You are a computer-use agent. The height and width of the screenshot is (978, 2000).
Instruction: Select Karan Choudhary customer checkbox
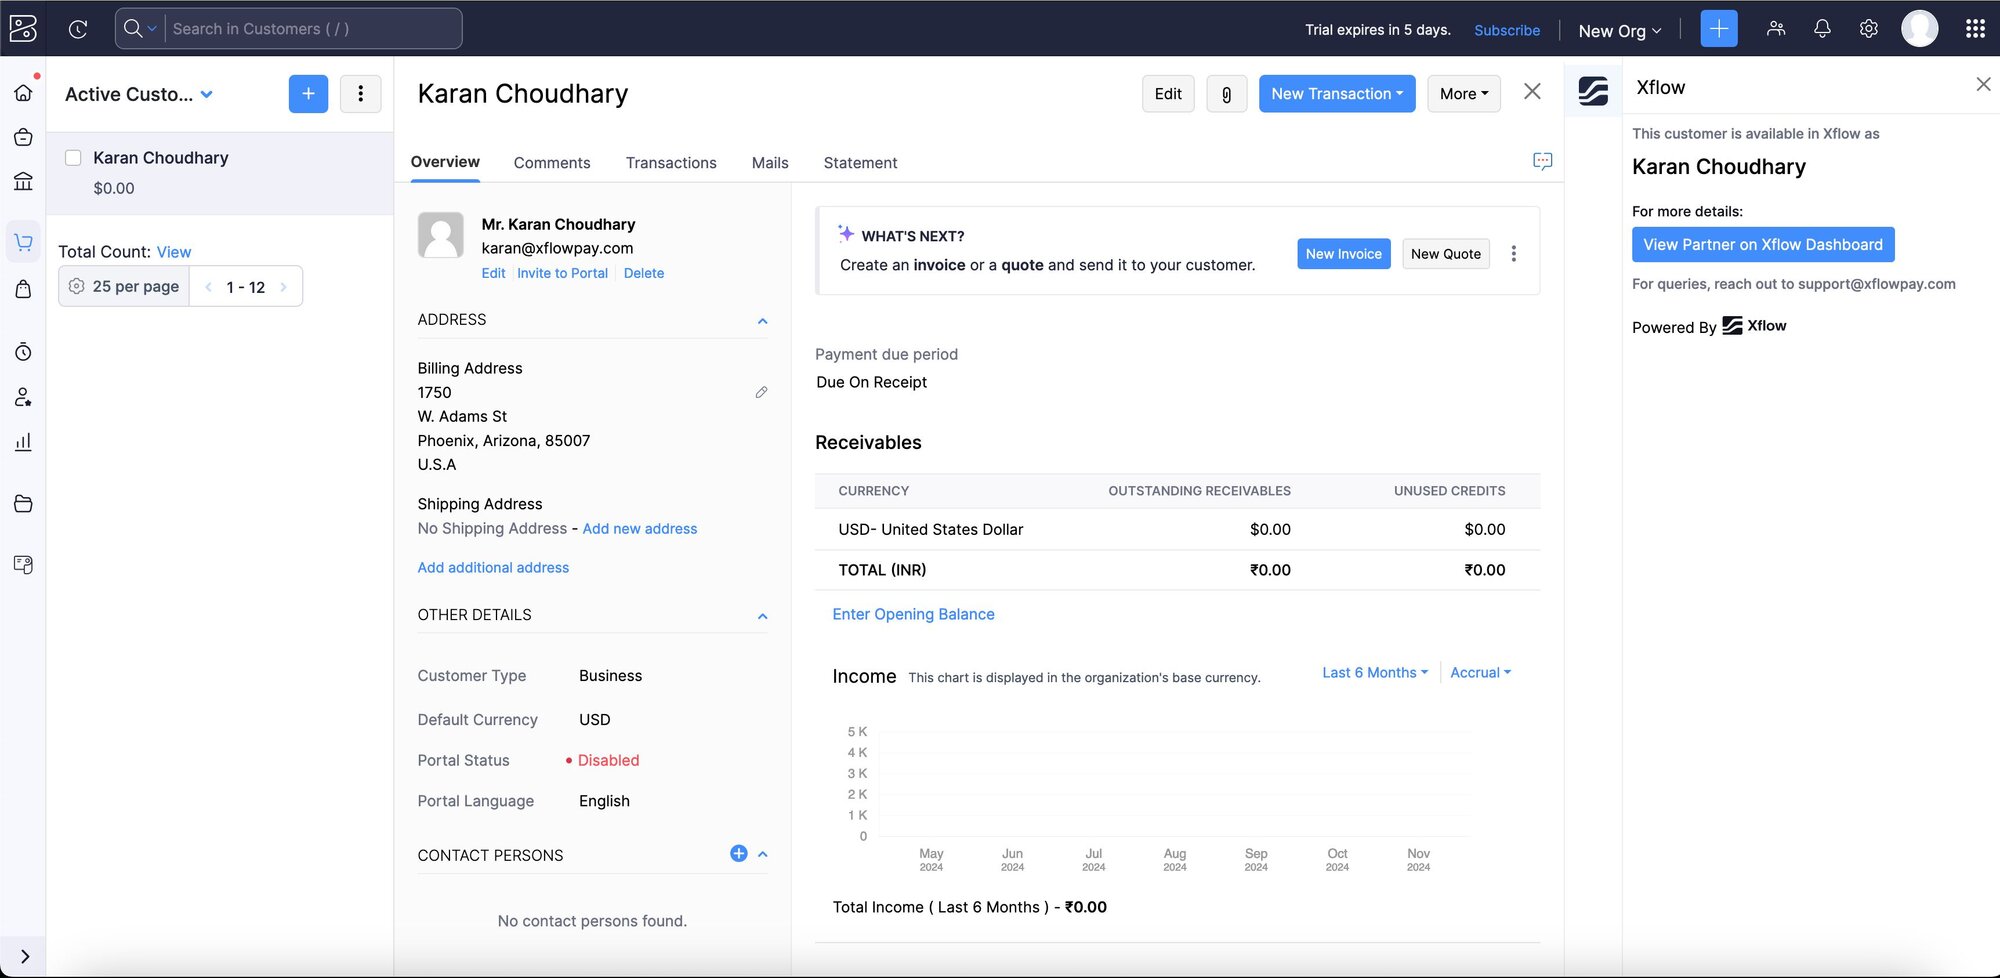pos(73,158)
